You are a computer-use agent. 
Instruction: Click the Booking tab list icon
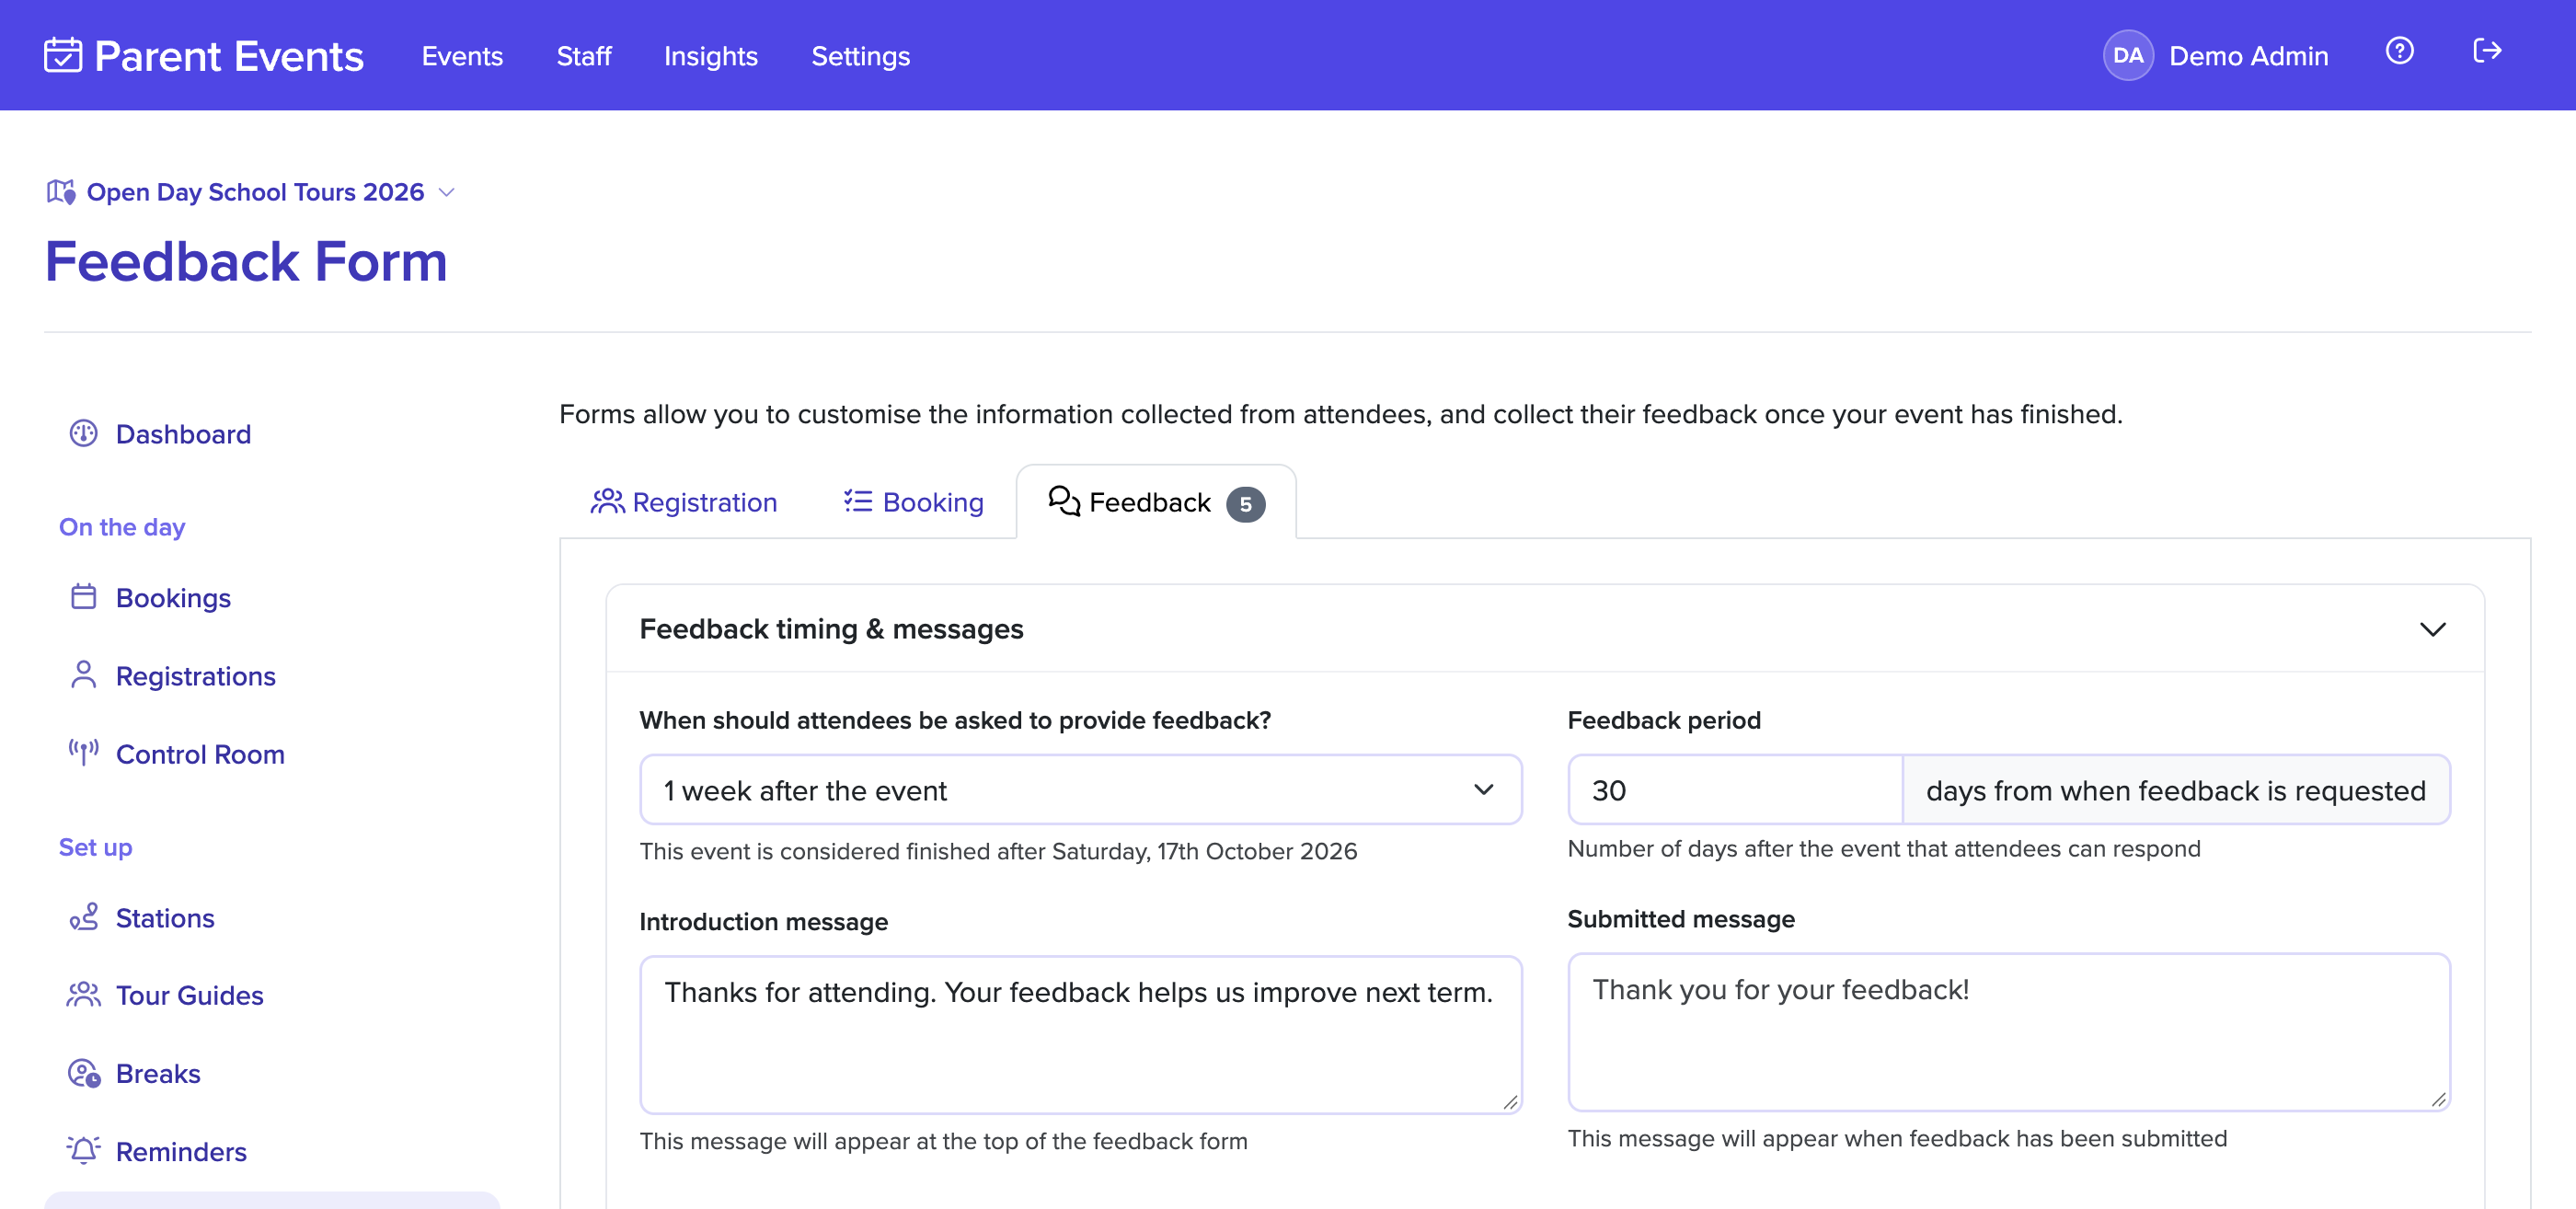pos(857,500)
